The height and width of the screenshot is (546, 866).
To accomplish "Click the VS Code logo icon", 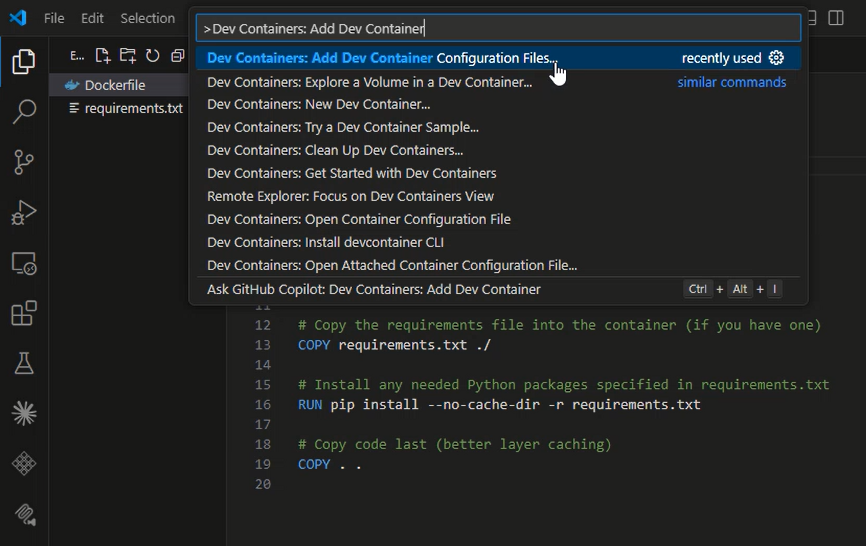I will 18,18.
